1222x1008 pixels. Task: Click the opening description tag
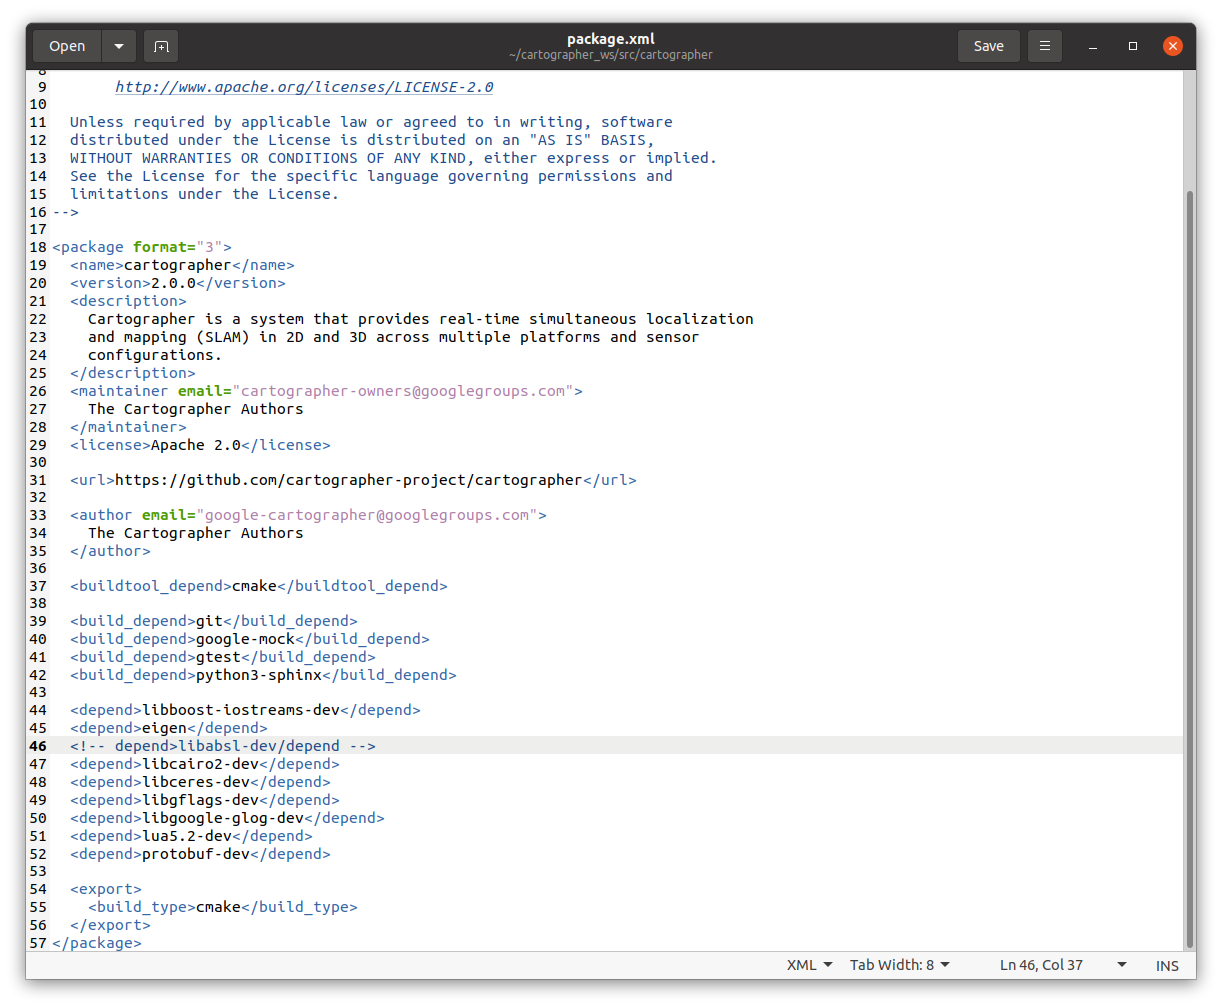(128, 301)
